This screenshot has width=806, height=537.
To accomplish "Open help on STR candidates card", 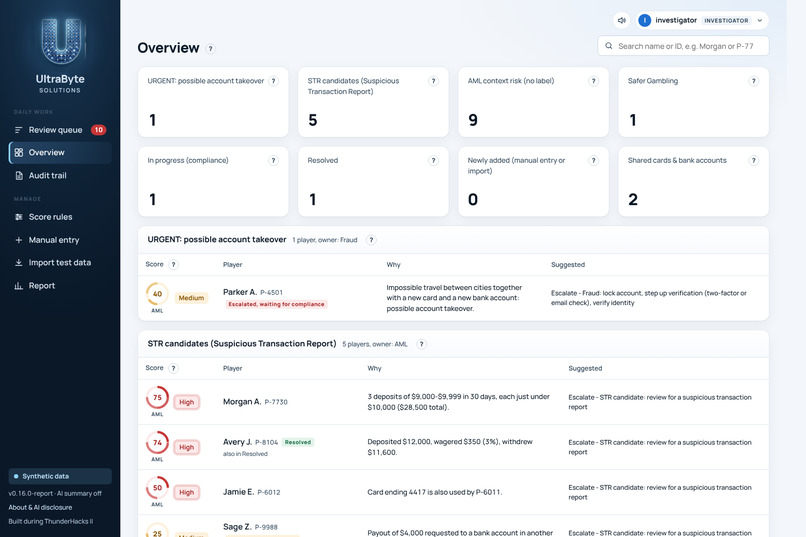I will pyautogui.click(x=433, y=81).
